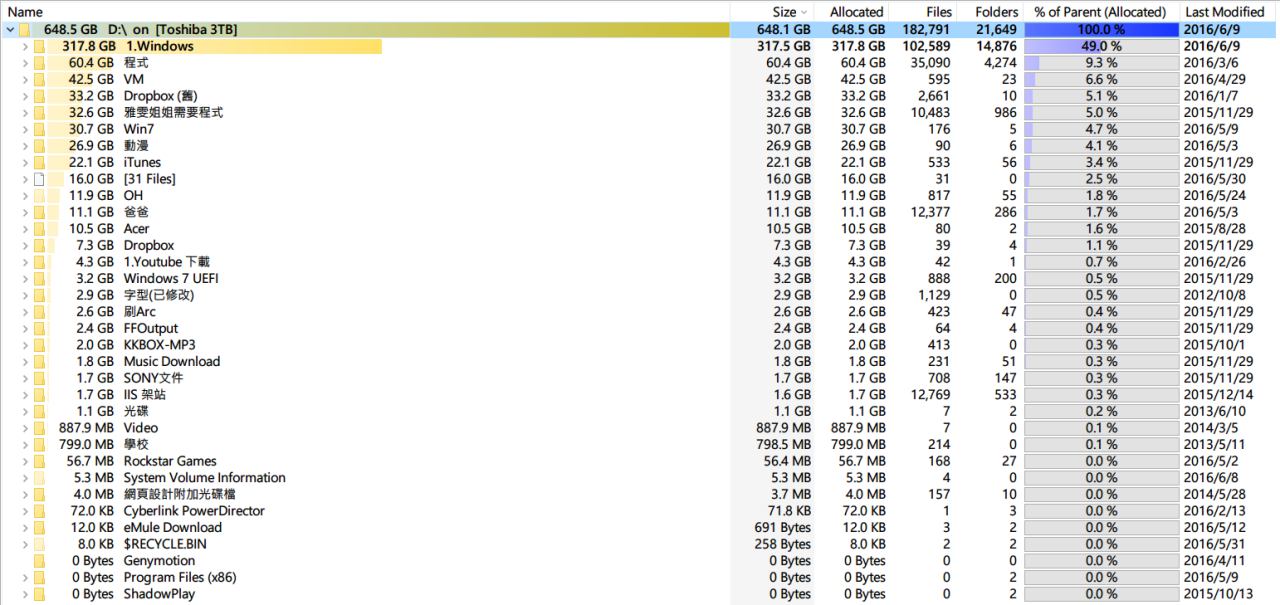Sort by % of Parent (Allocated) column
The image size is (1280, 605).
click(x=1100, y=11)
